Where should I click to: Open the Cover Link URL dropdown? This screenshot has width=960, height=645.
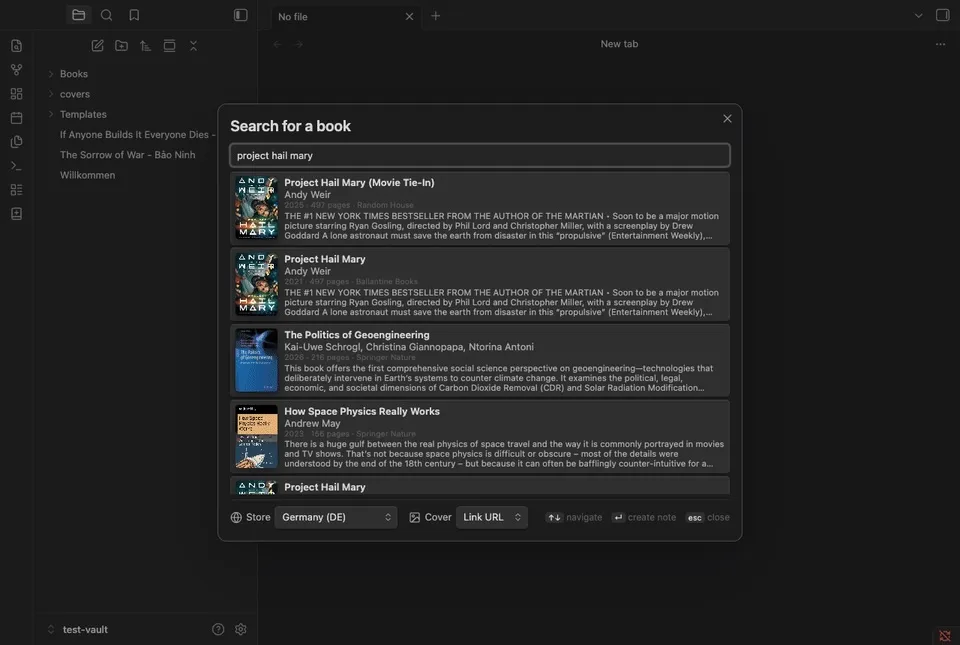click(492, 517)
